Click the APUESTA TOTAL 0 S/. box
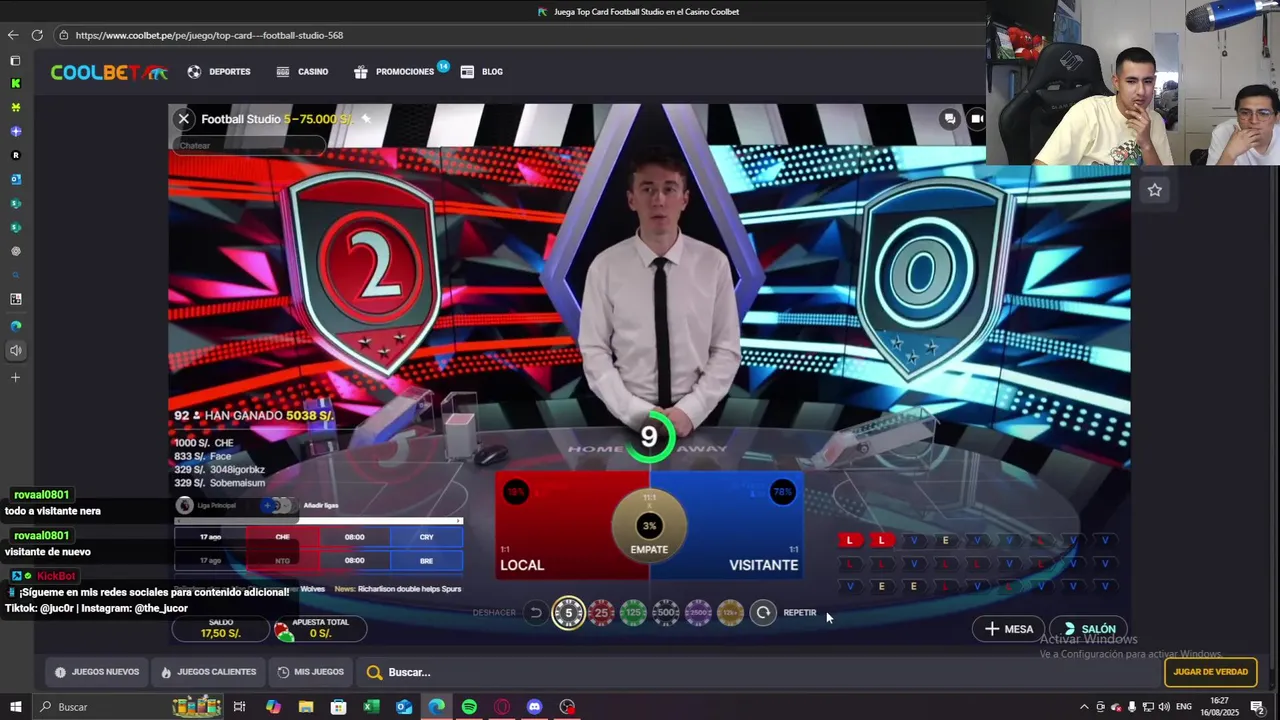The height and width of the screenshot is (720, 1280). (320, 629)
